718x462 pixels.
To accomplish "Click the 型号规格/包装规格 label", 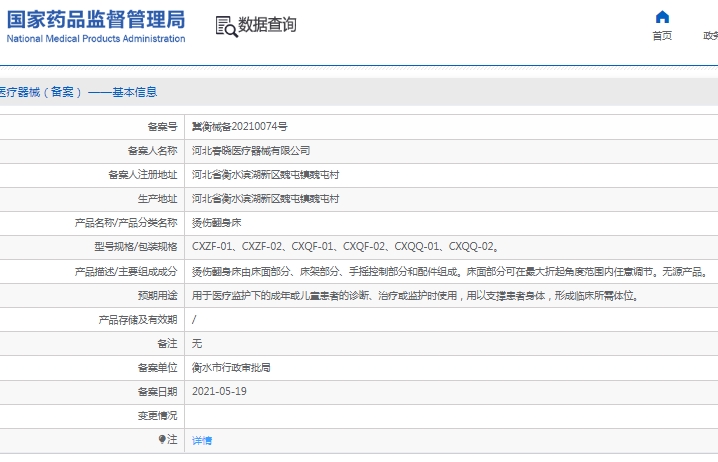I will click(x=136, y=247).
